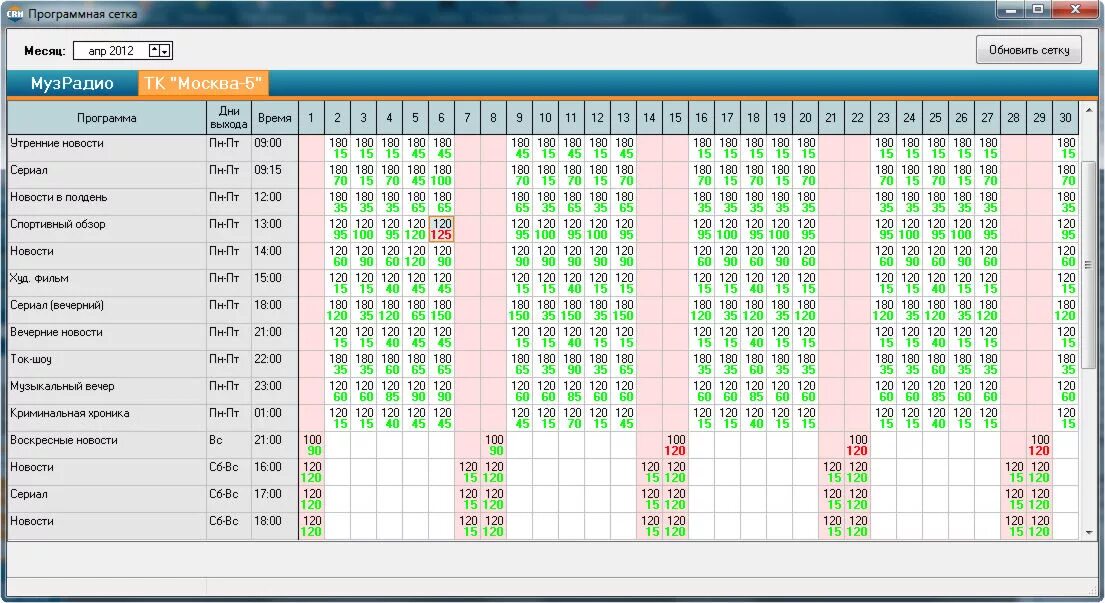Viewport: 1105px width, 603px height.
Task: Click the 01:00 time cell of Криминальная хроника
Action: 274,418
